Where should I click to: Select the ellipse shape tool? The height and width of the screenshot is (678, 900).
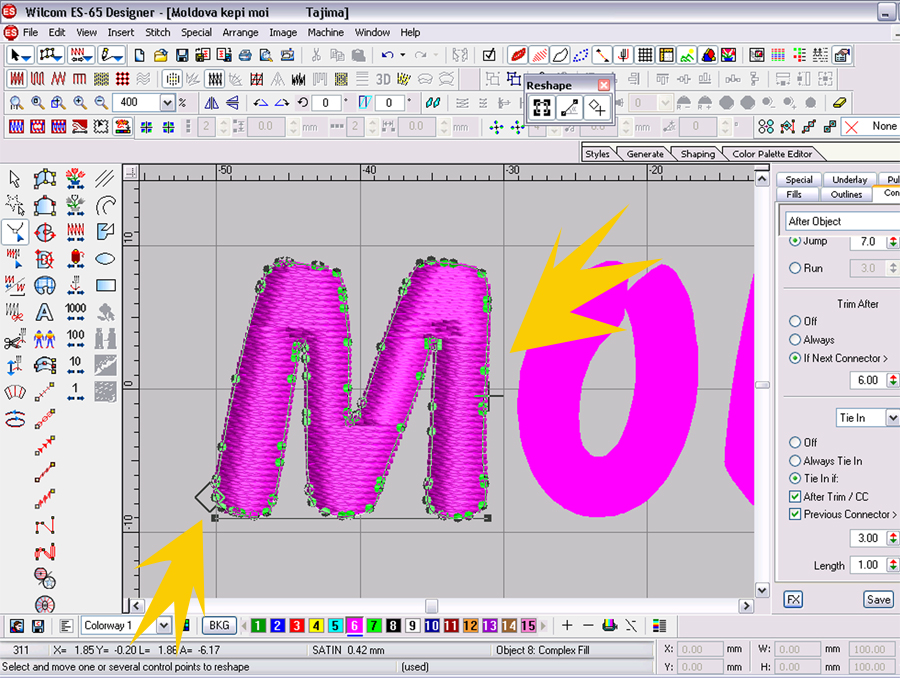click(105, 259)
